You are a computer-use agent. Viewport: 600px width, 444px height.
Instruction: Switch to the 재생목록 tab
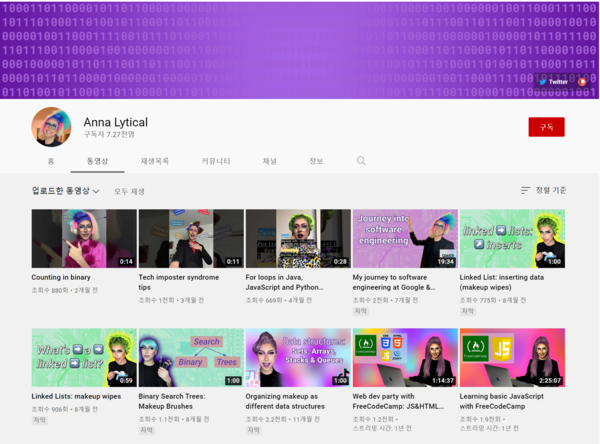pos(154,161)
